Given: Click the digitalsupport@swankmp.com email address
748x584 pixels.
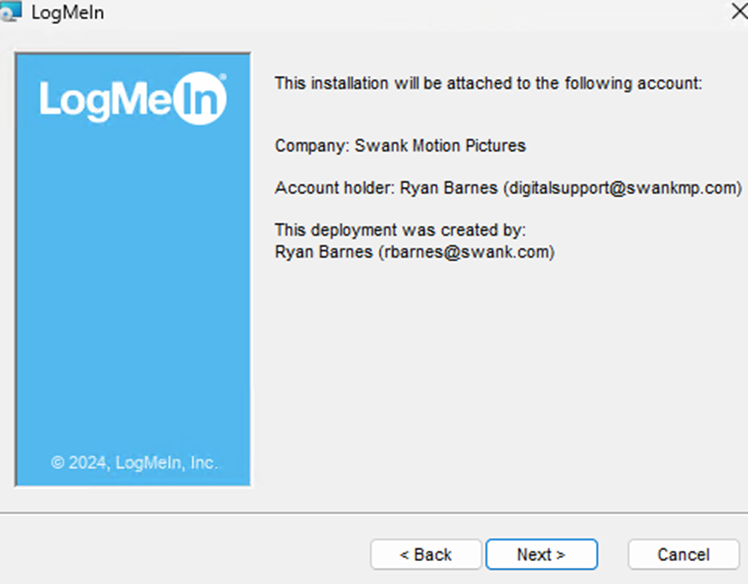Looking at the screenshot, I should 622,188.
